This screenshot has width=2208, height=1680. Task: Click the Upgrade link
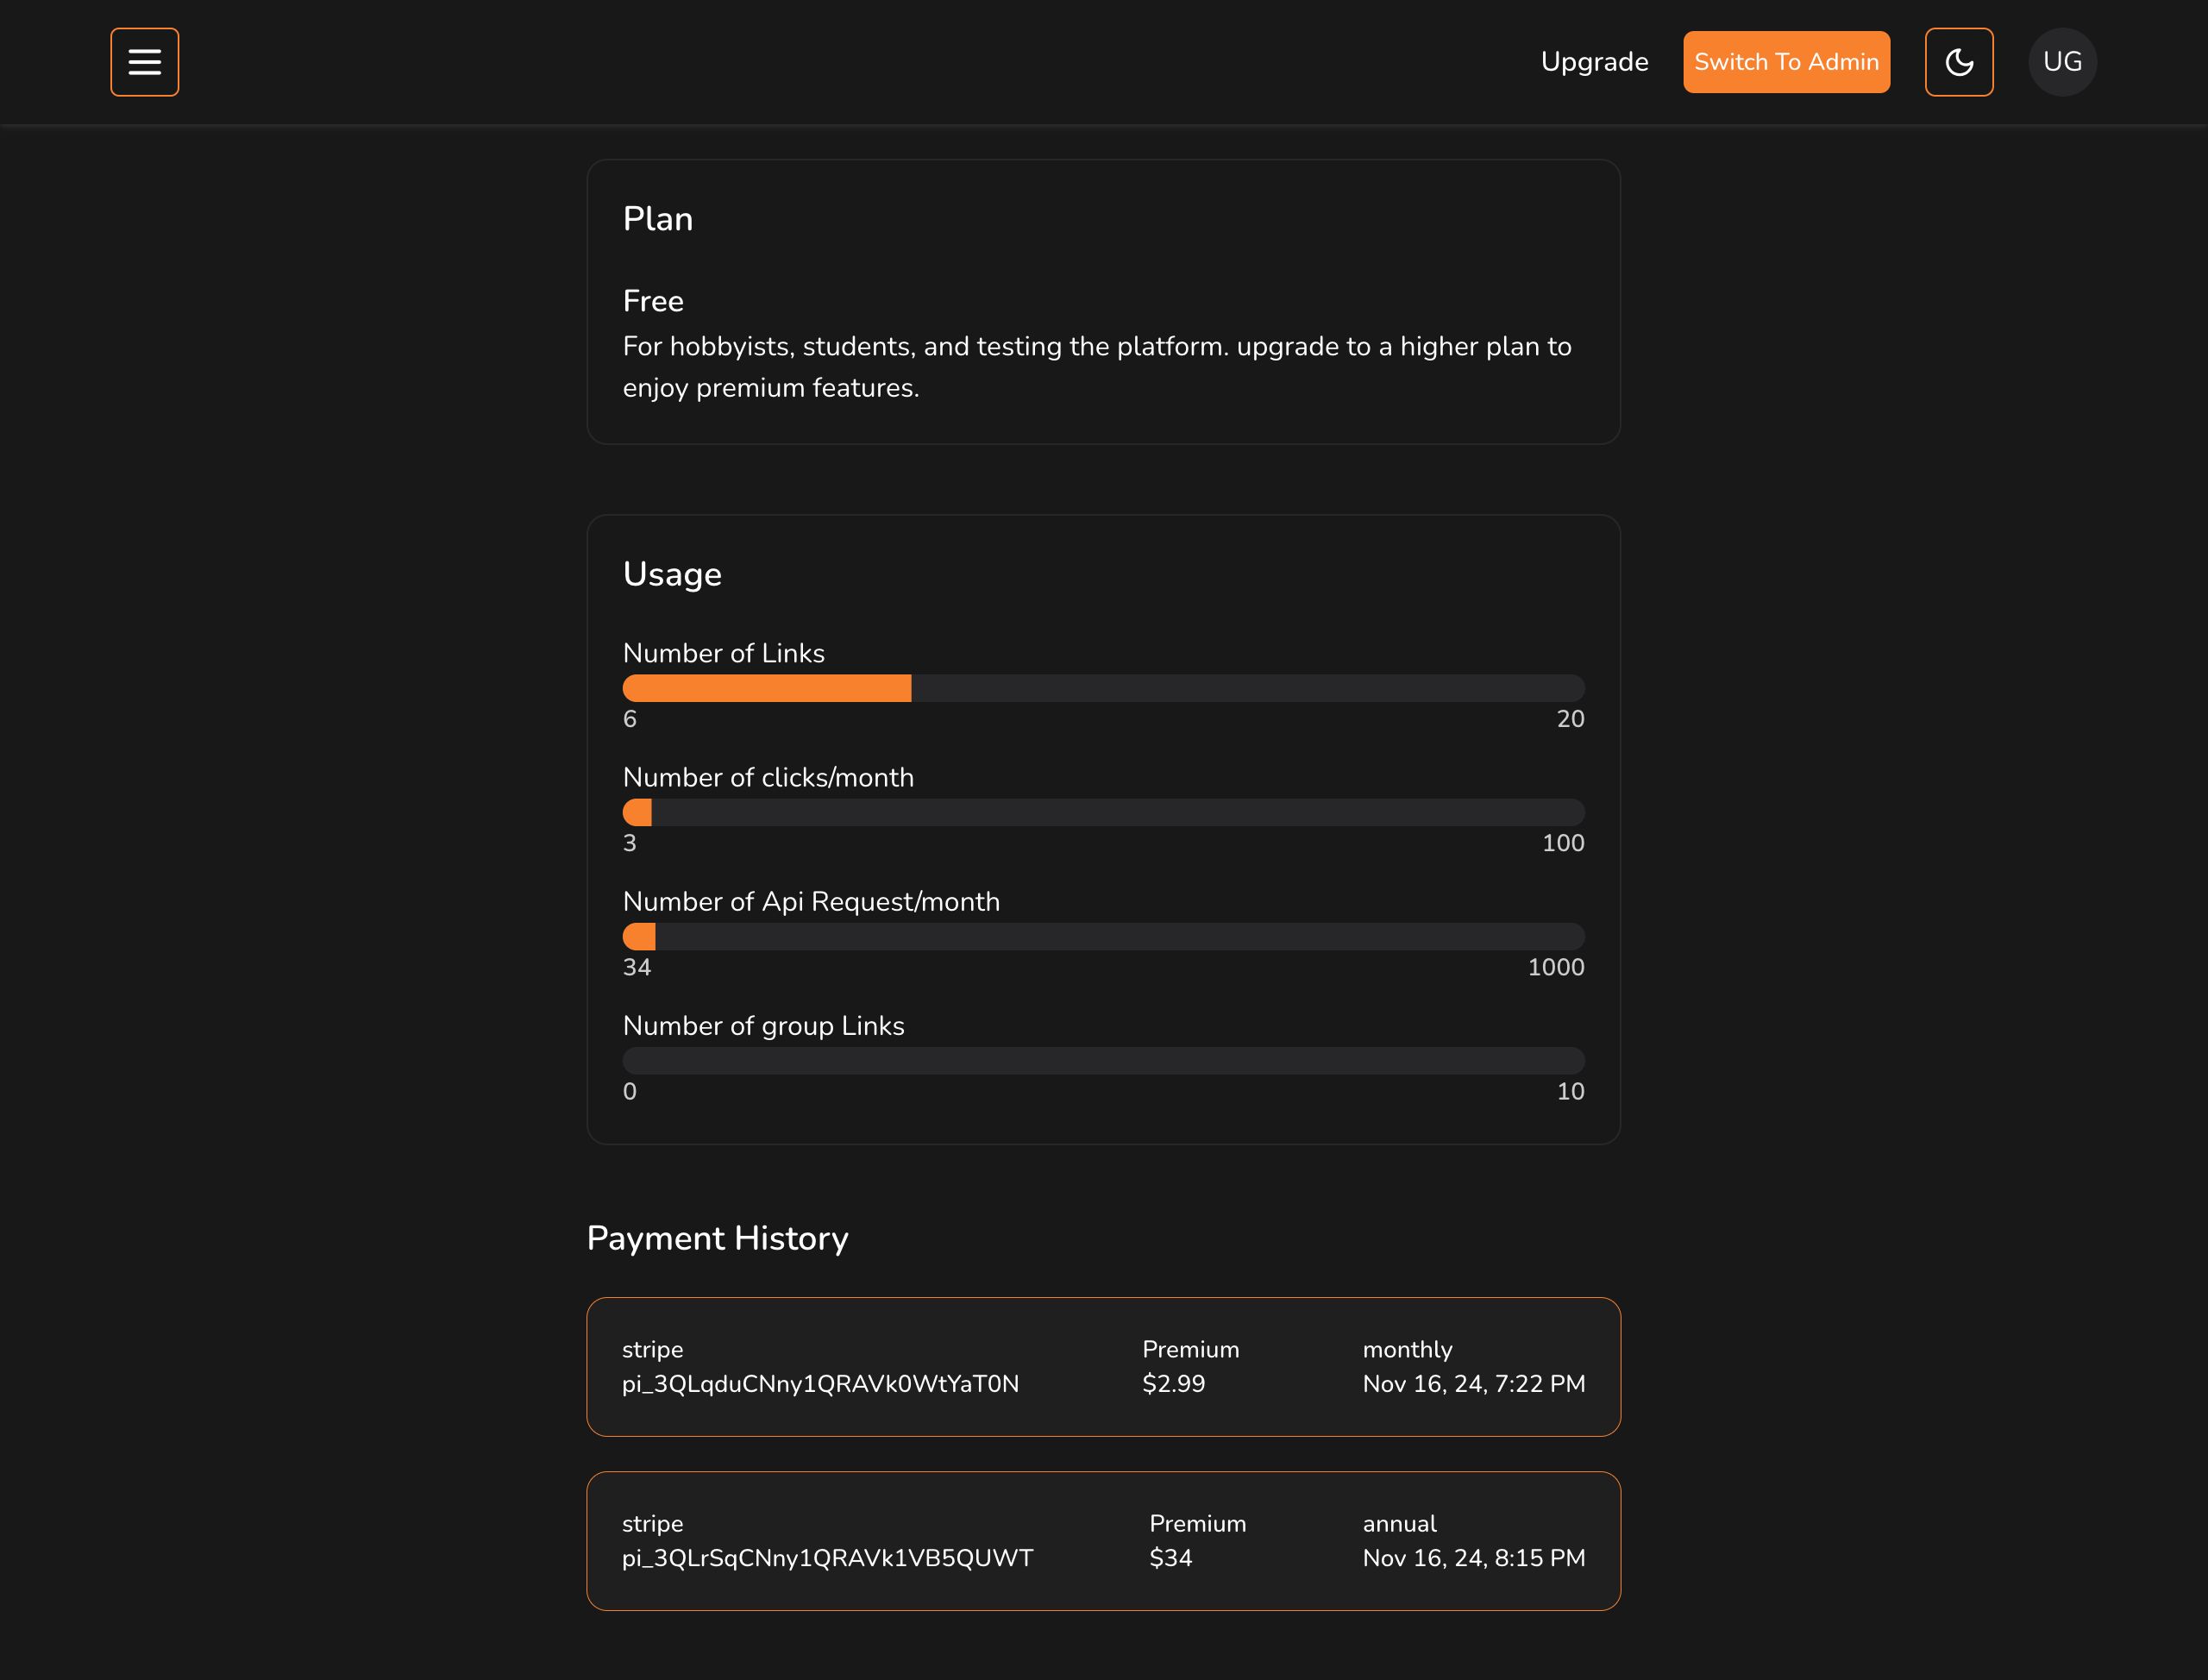pos(1594,62)
